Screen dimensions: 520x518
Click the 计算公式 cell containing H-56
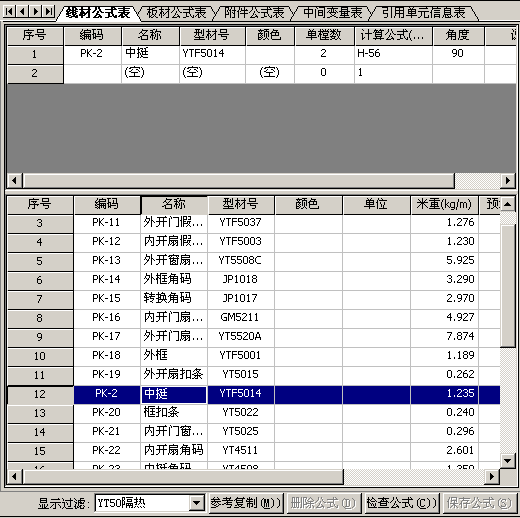tap(393, 53)
